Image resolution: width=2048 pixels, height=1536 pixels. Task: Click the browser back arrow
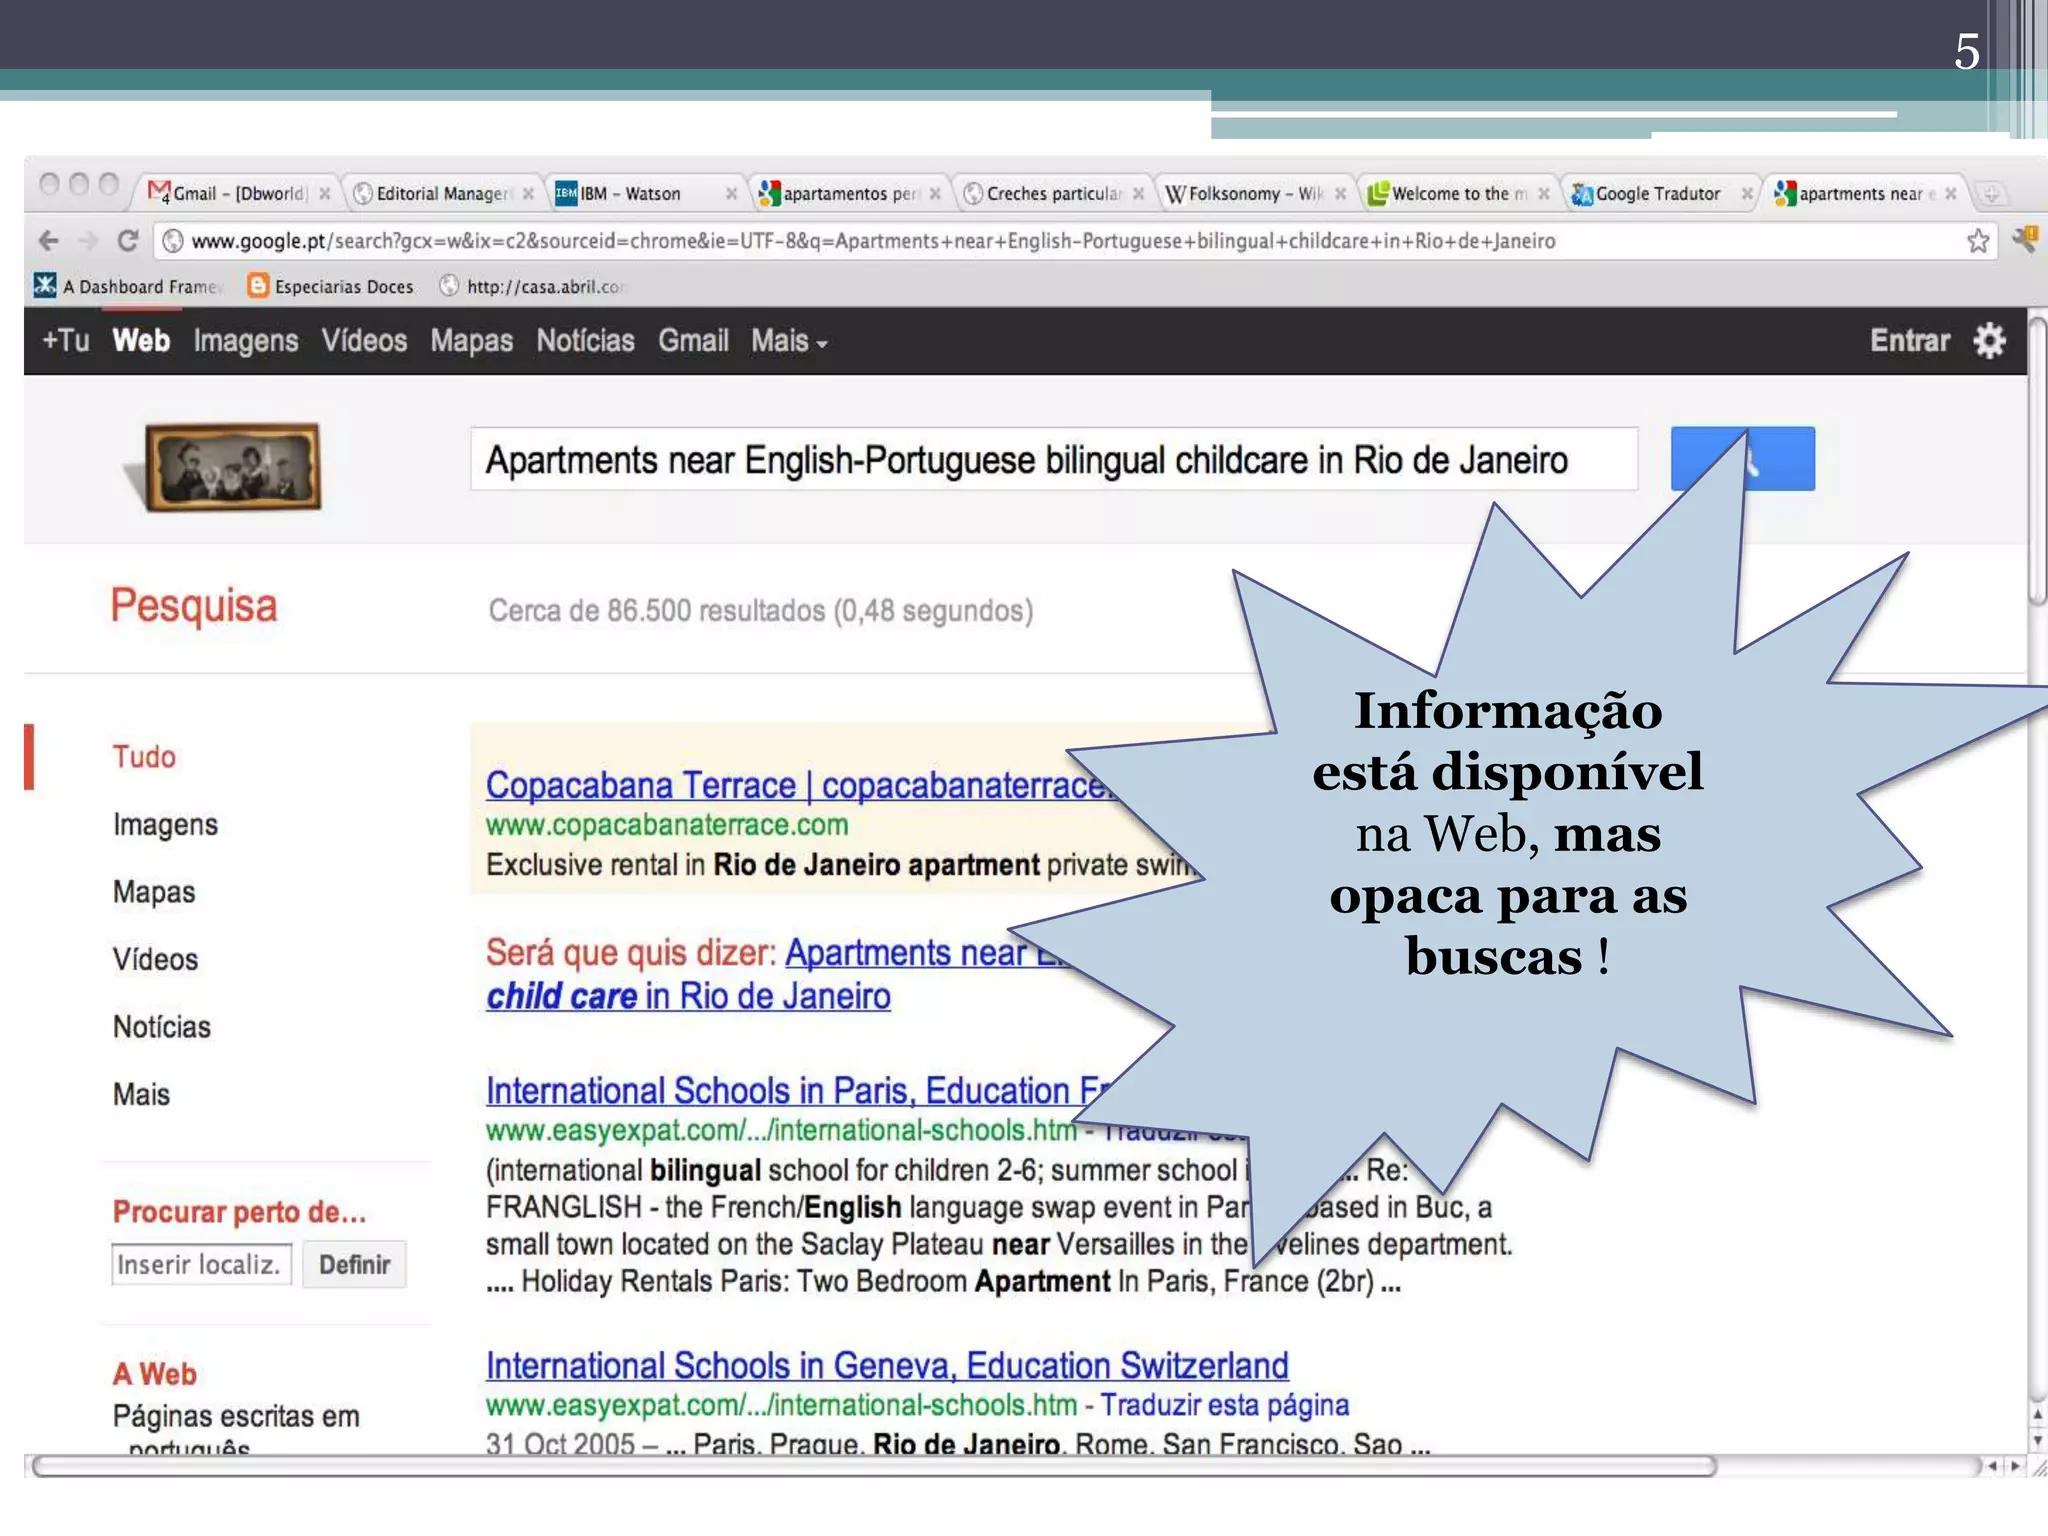pos(48,240)
